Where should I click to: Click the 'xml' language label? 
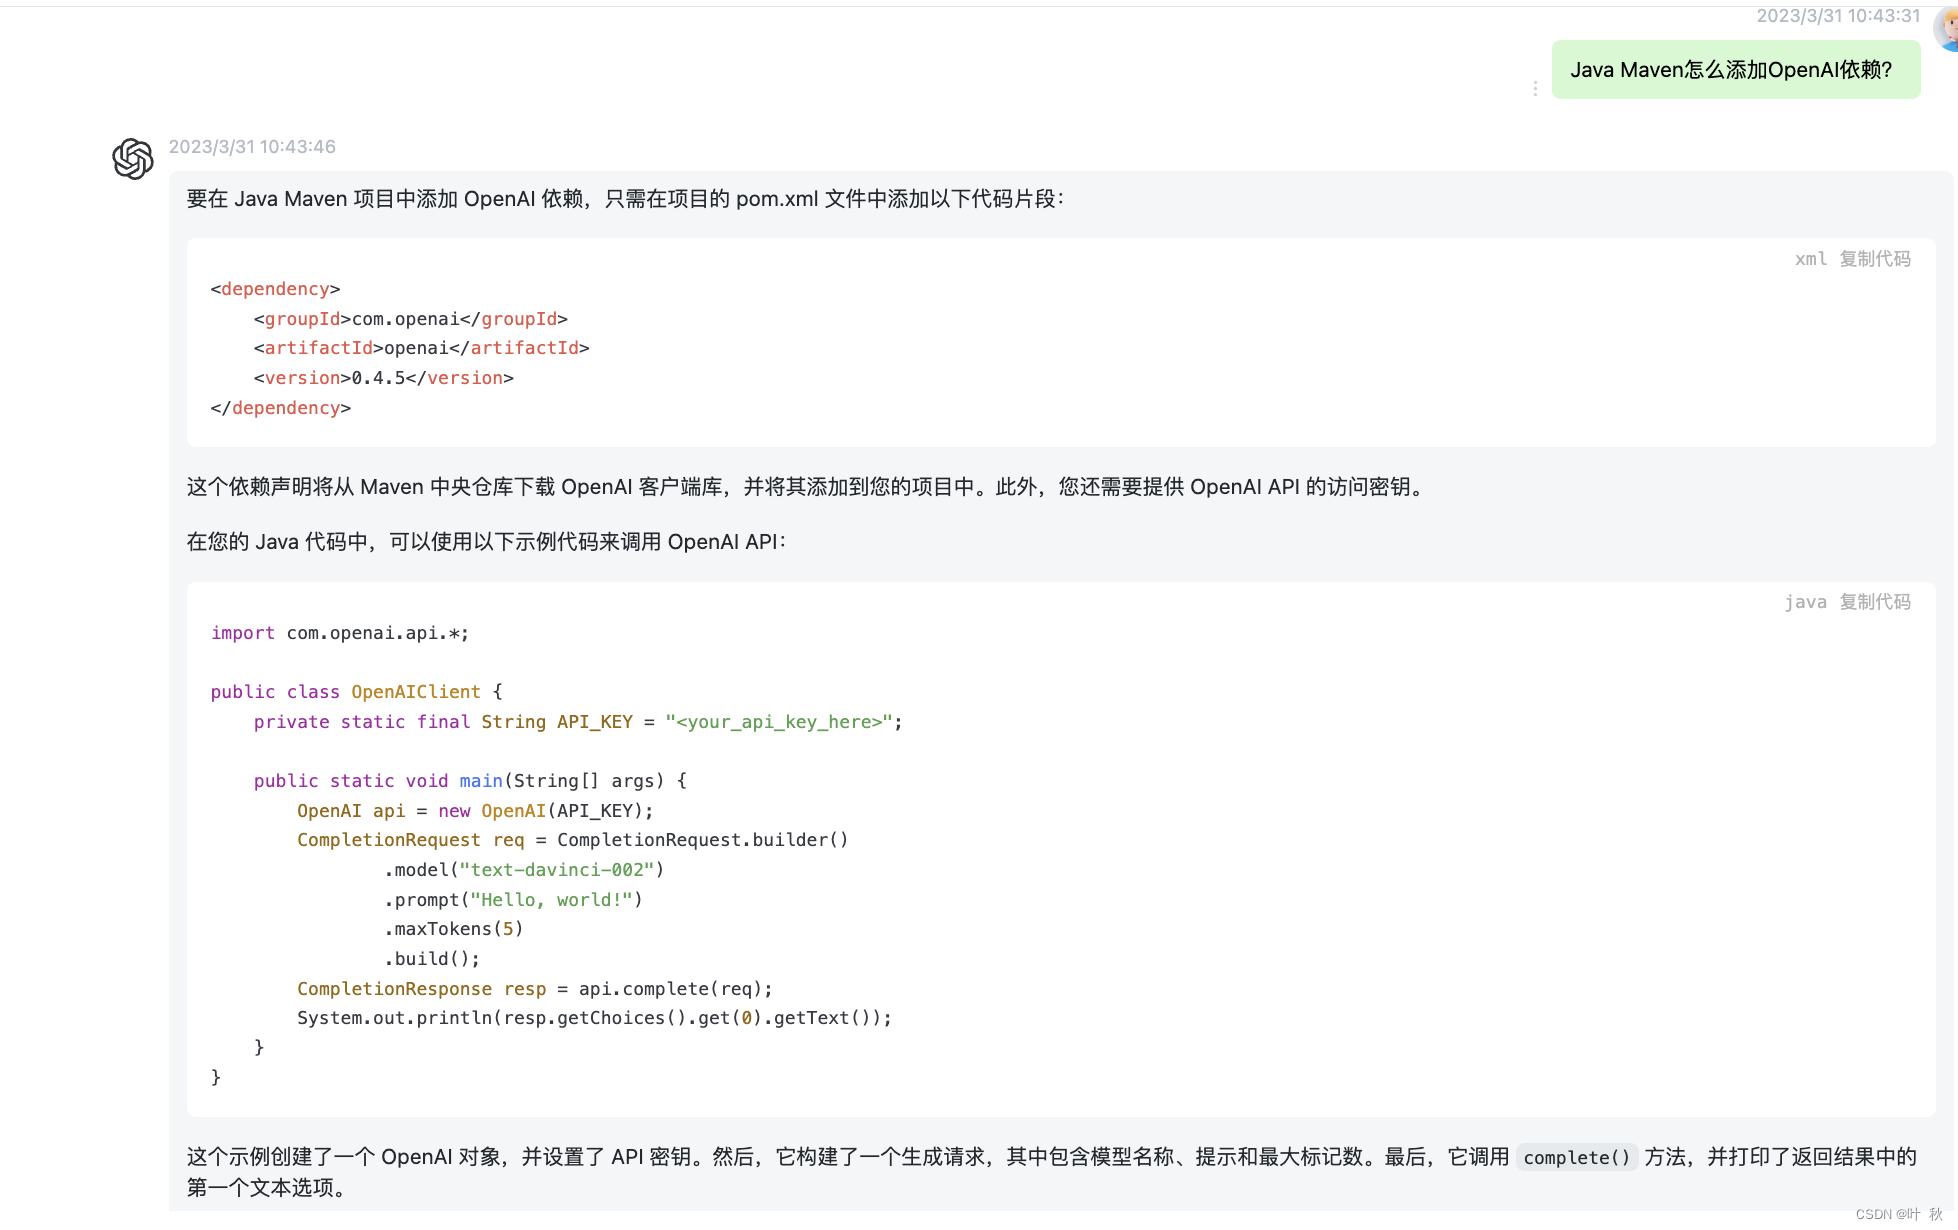(x=1811, y=259)
